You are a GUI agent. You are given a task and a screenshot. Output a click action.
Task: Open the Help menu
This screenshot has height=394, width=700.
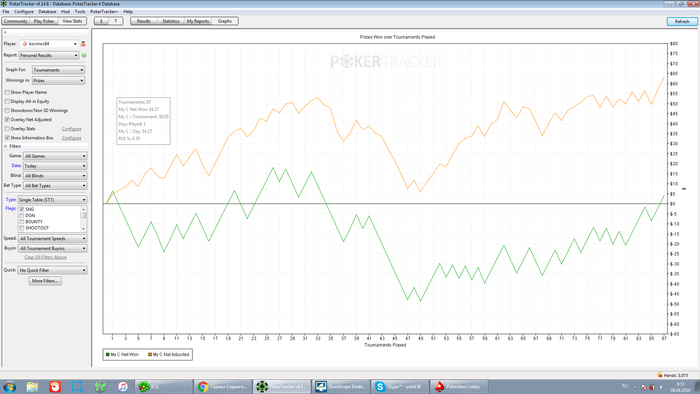(128, 12)
